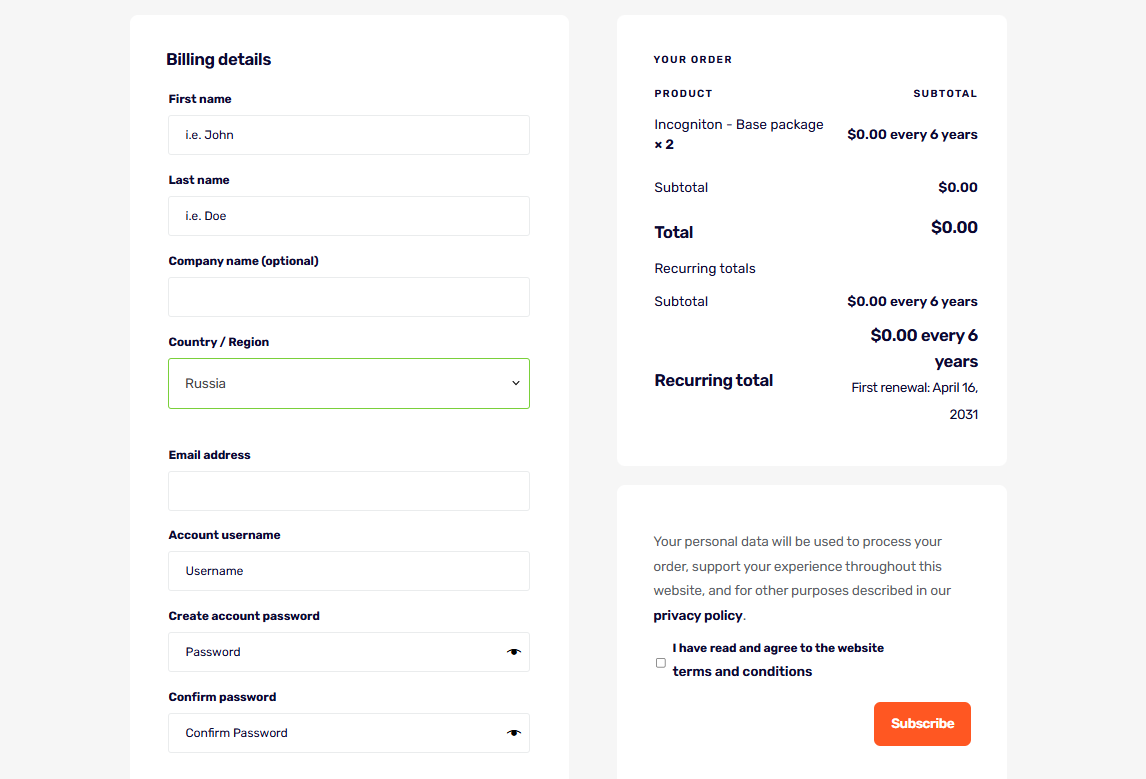Click the 'First renewal: April 16, 2031' text
Screen dimensions: 1146x779
tap(914, 400)
